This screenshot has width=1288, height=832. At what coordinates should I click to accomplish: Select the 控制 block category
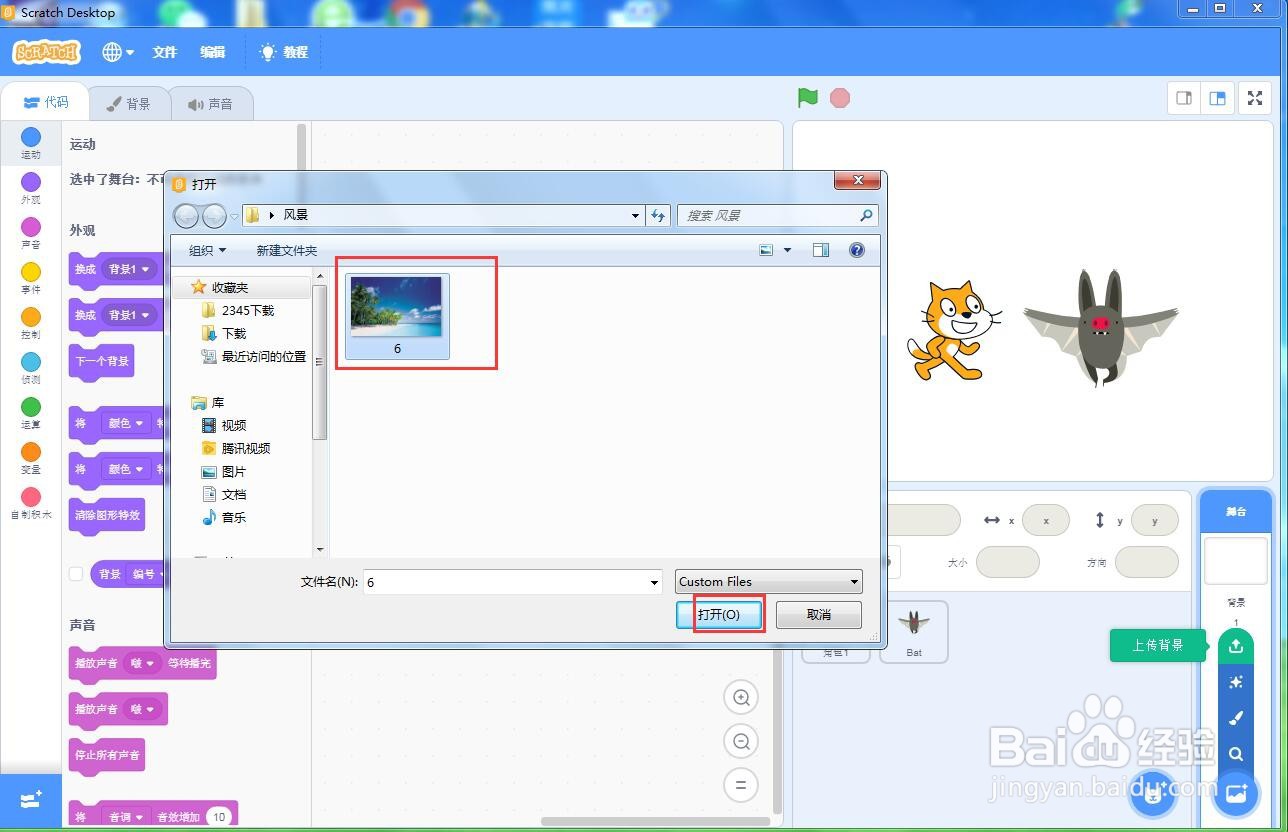tap(31, 323)
